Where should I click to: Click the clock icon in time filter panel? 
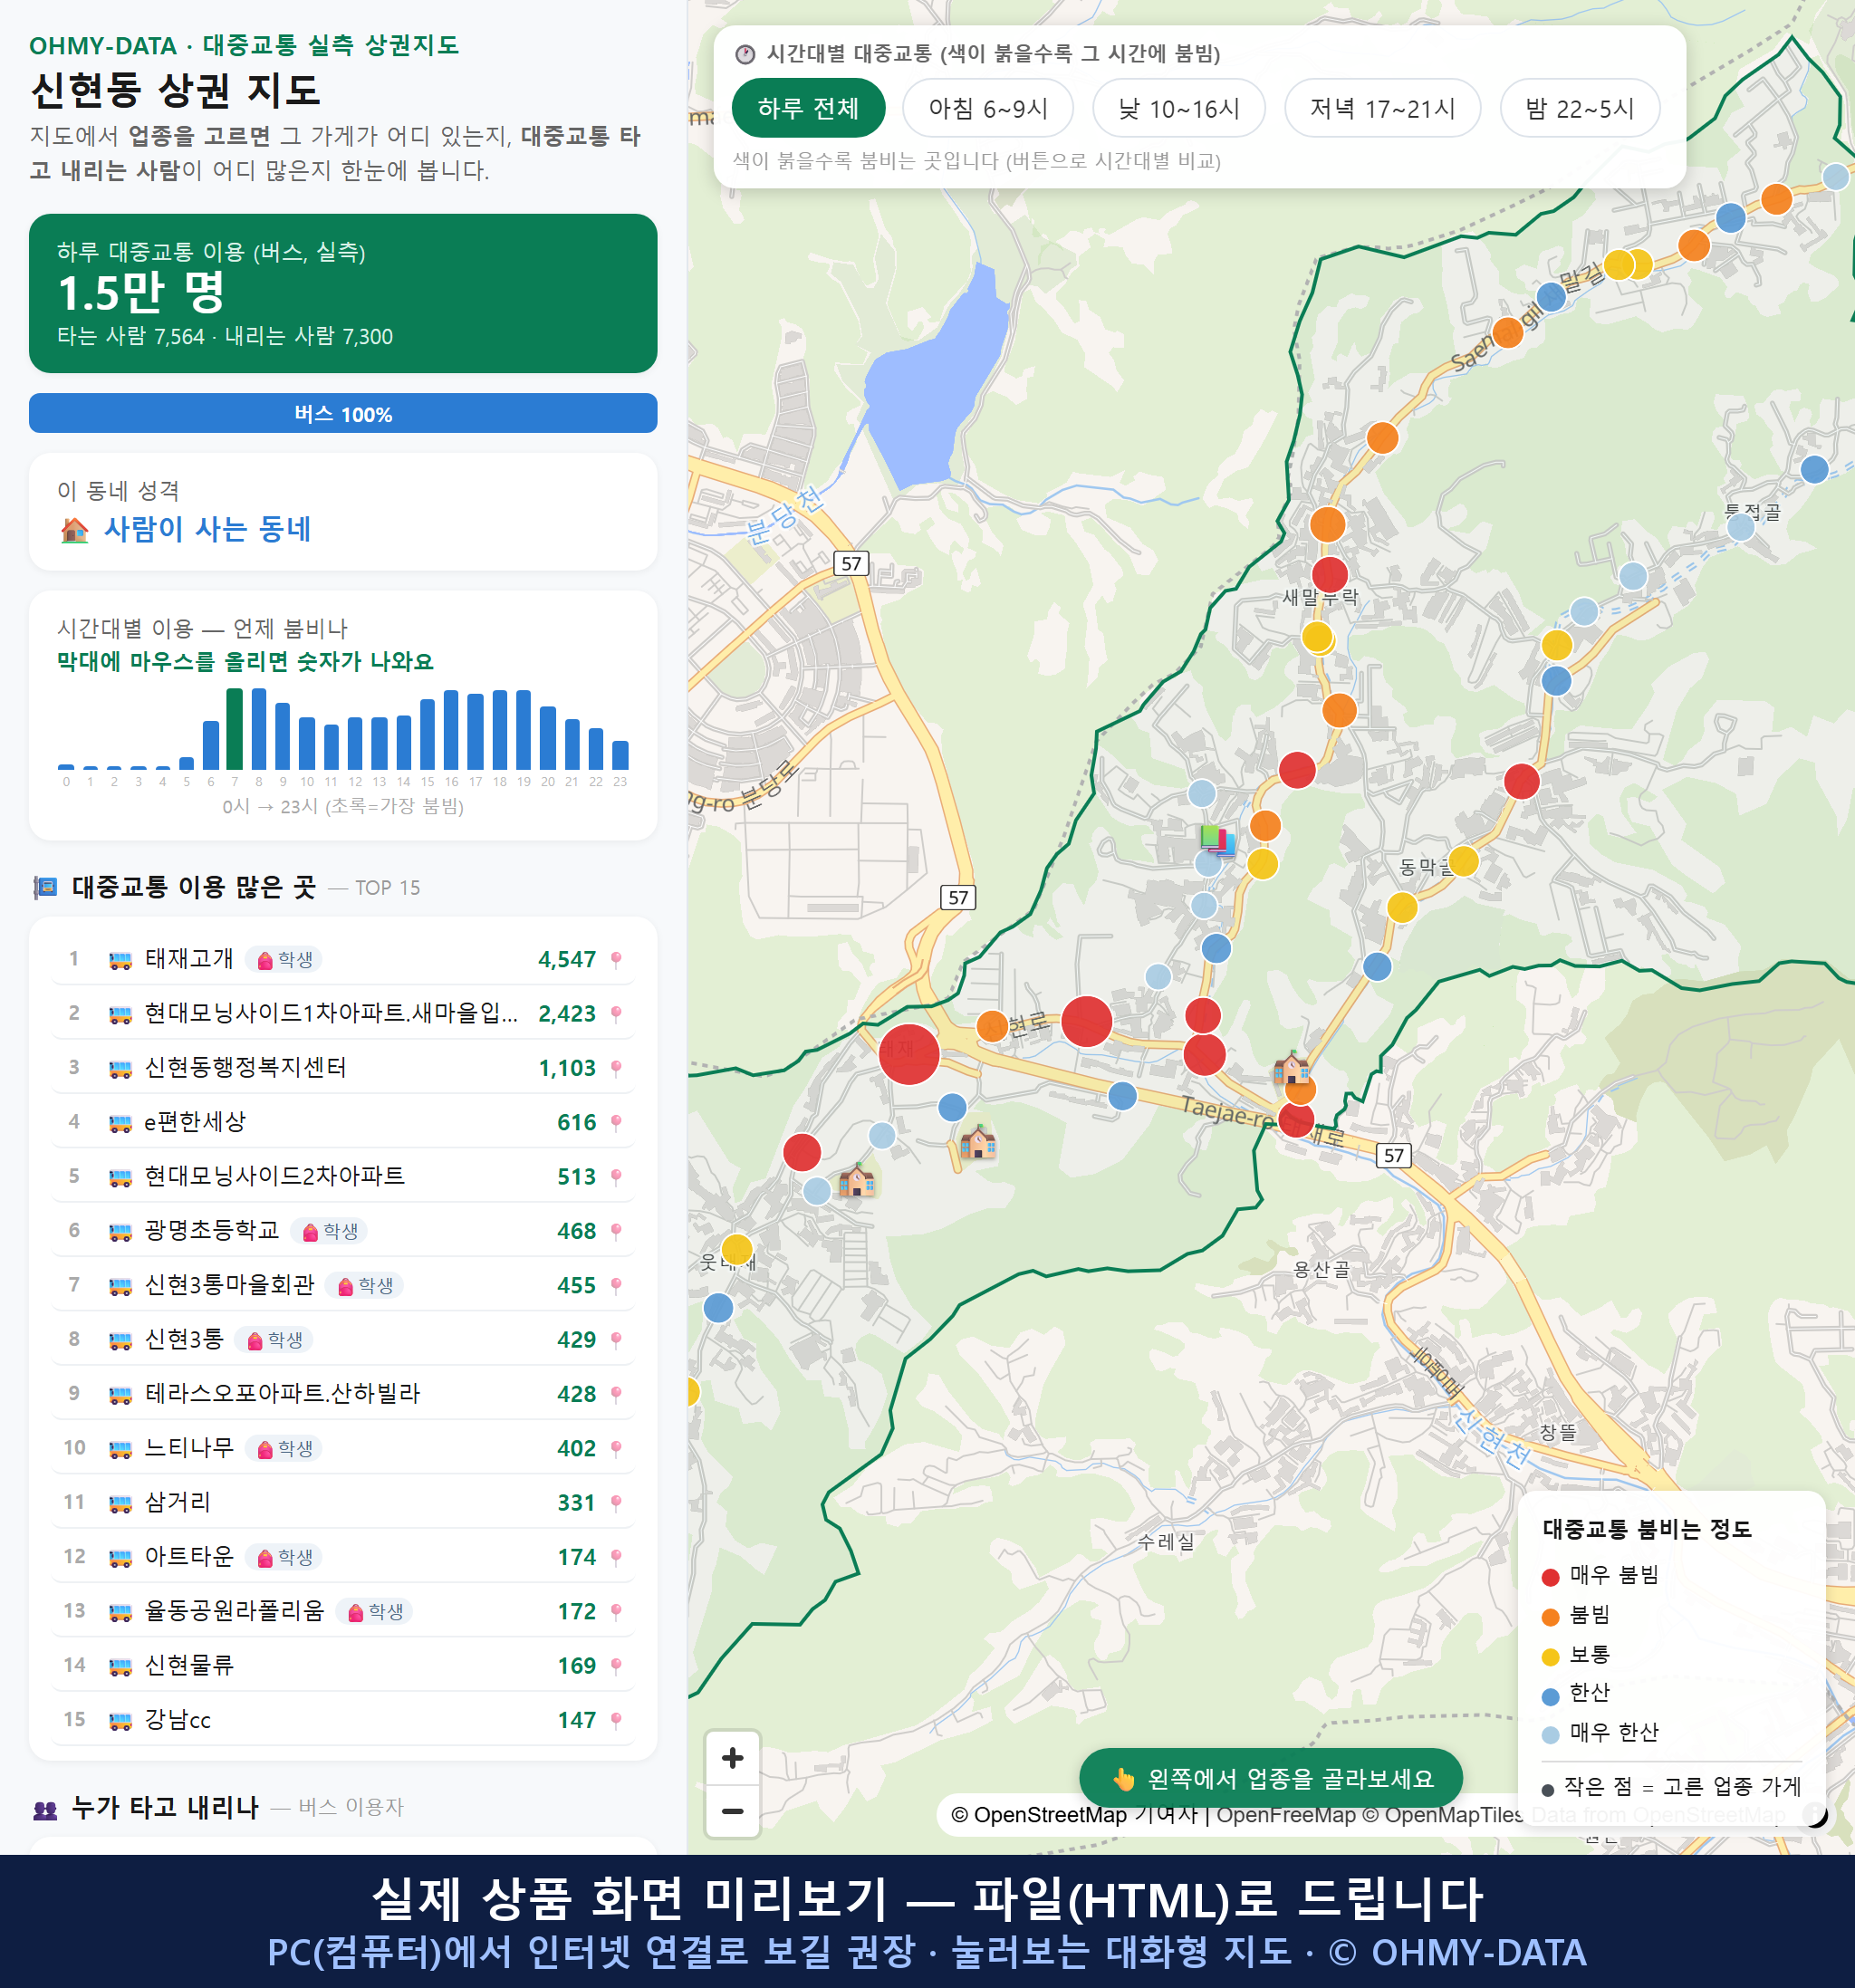pos(745,54)
